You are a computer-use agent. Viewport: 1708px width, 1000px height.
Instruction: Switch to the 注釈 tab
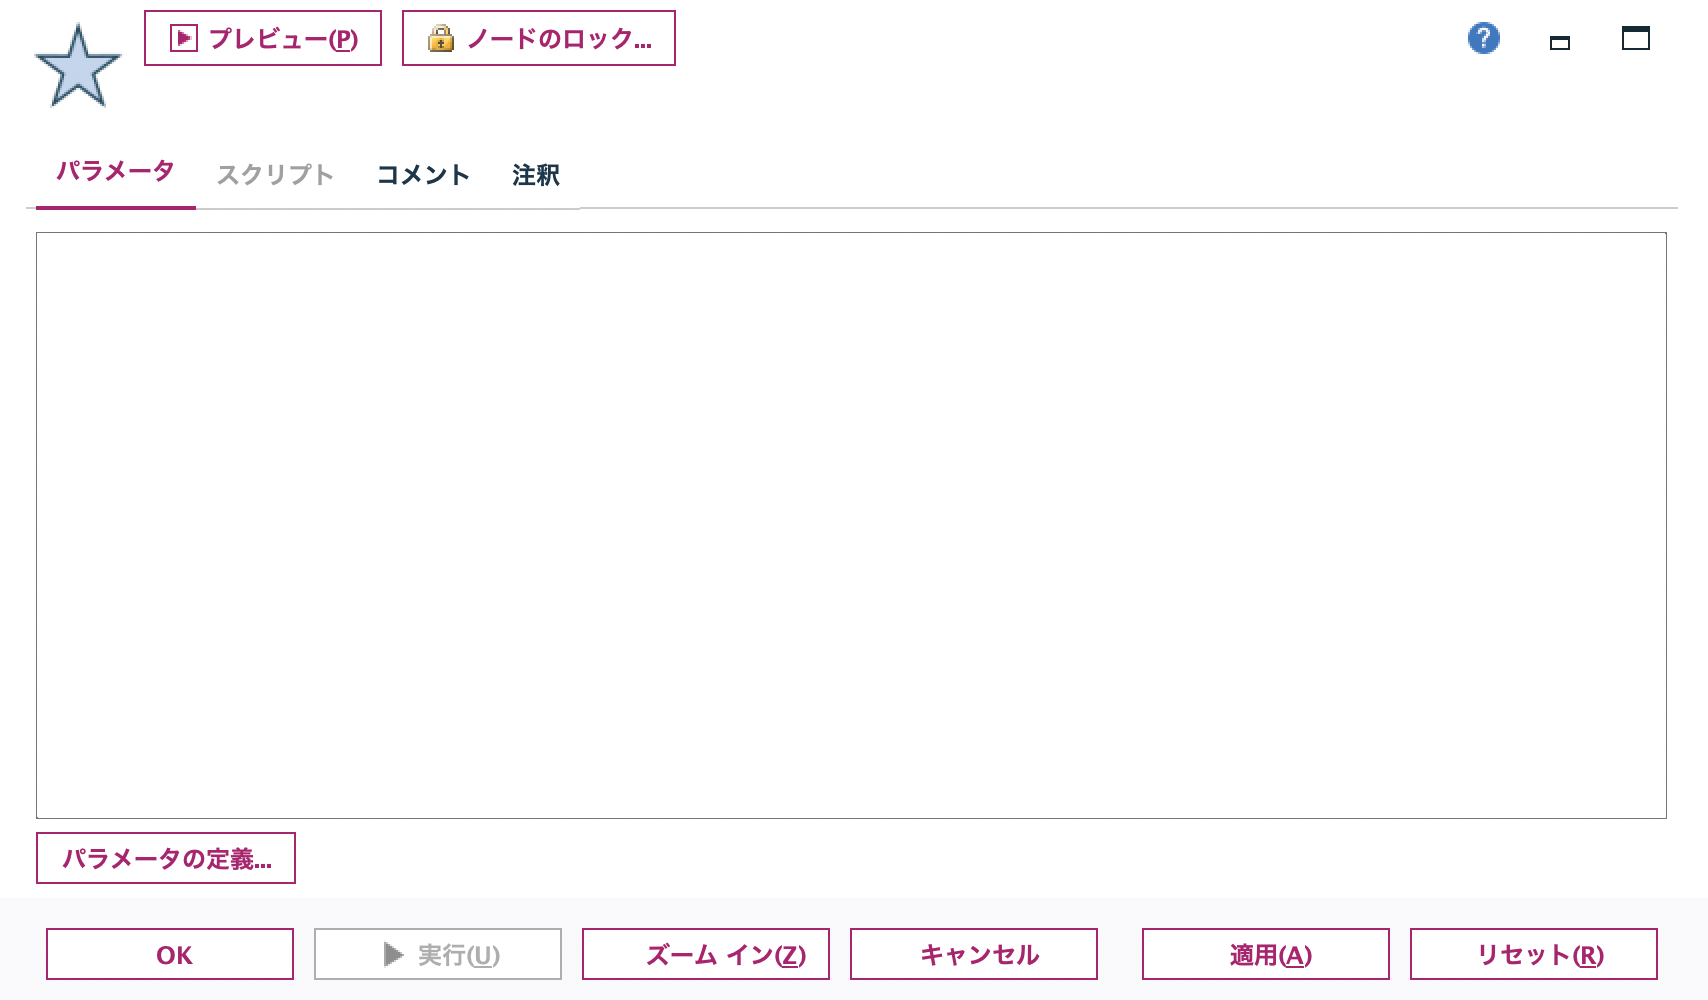(535, 174)
